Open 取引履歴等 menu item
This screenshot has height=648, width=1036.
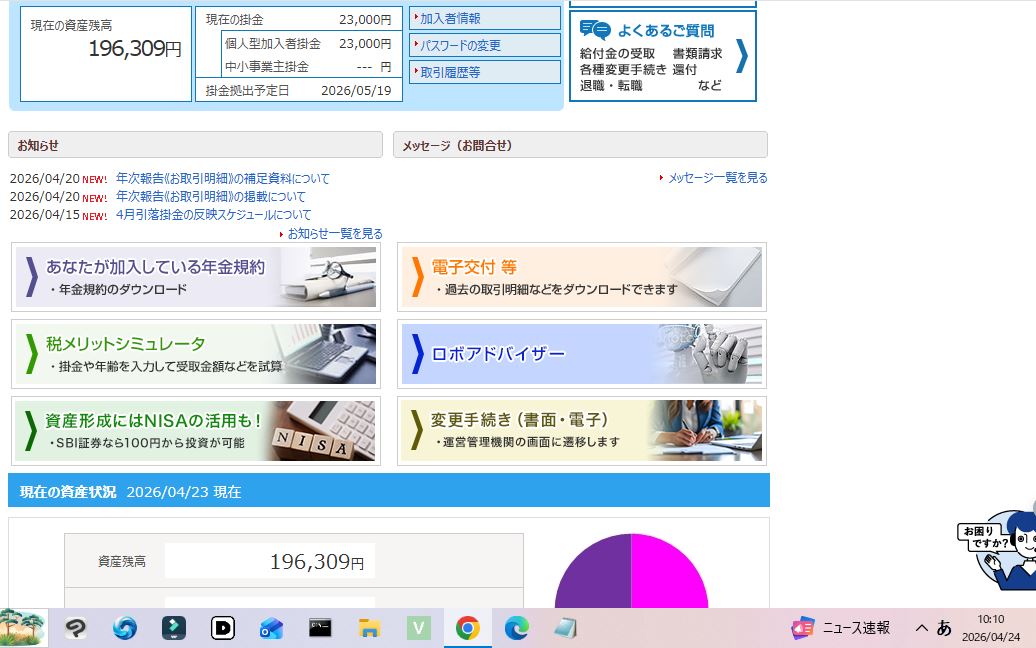tap(485, 72)
